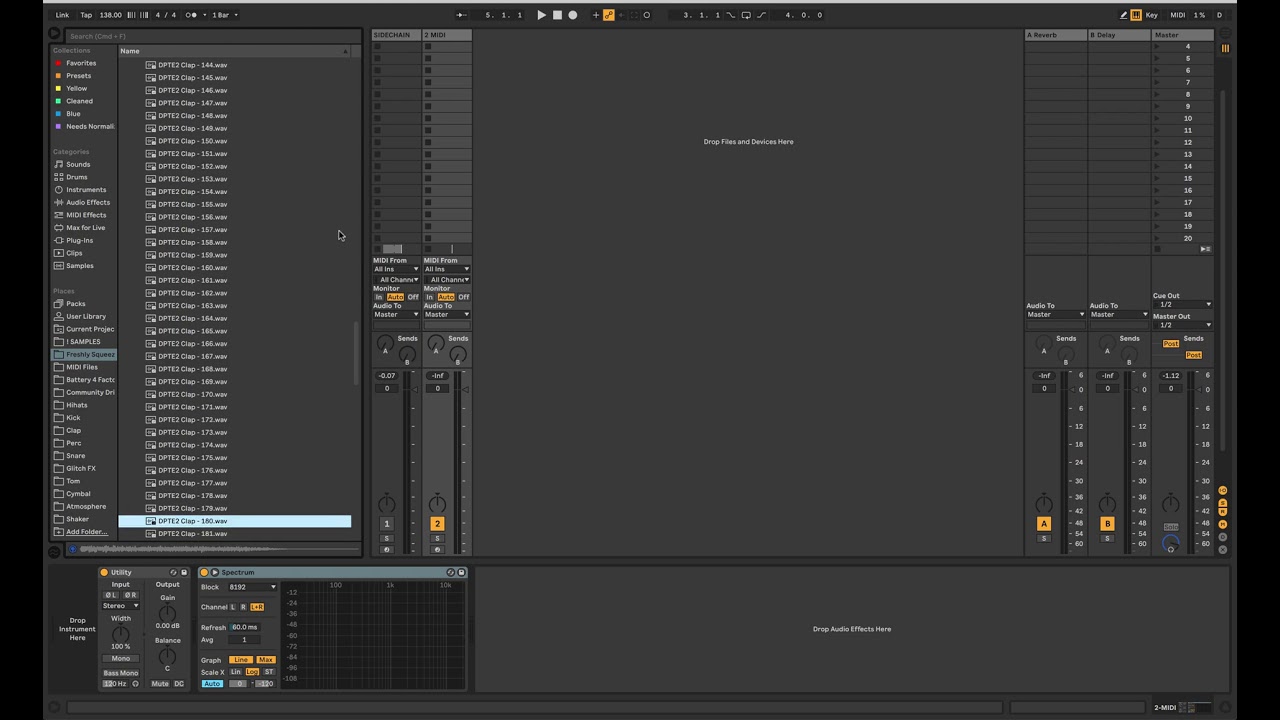Click the A return track activator
1280x720 pixels.
[1044, 524]
